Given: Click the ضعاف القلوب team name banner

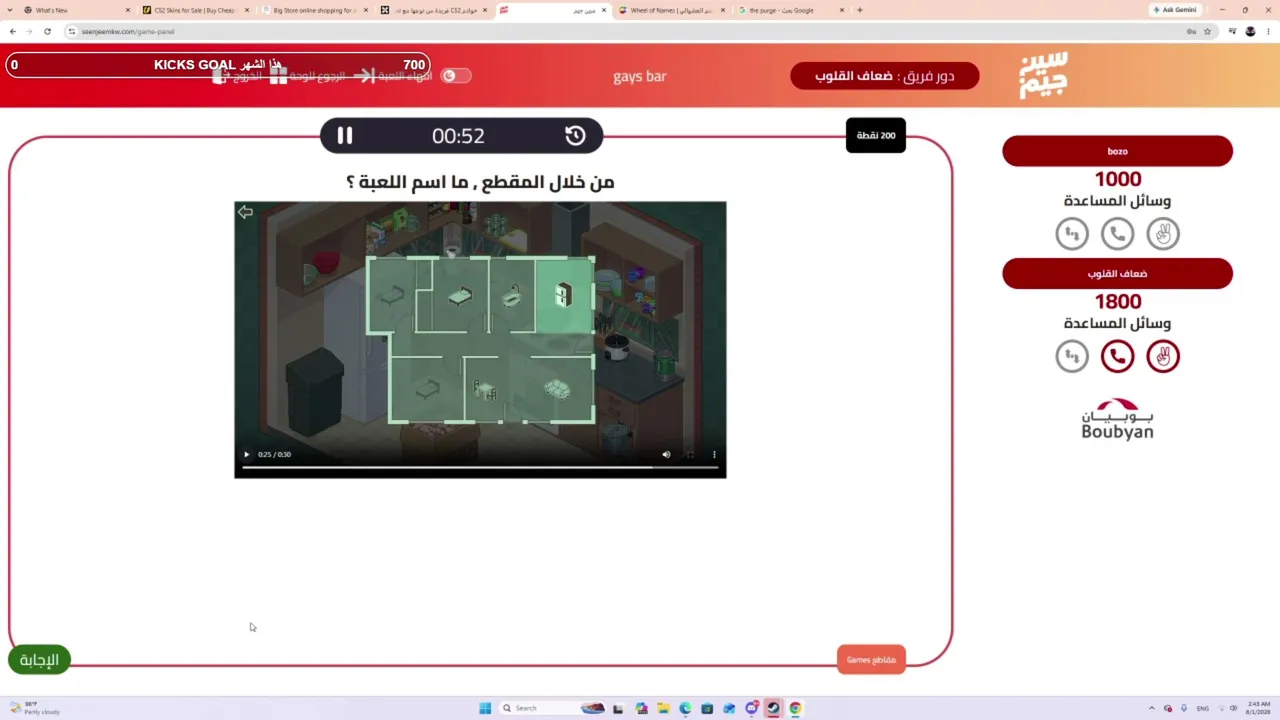Looking at the screenshot, I should pos(1117,274).
